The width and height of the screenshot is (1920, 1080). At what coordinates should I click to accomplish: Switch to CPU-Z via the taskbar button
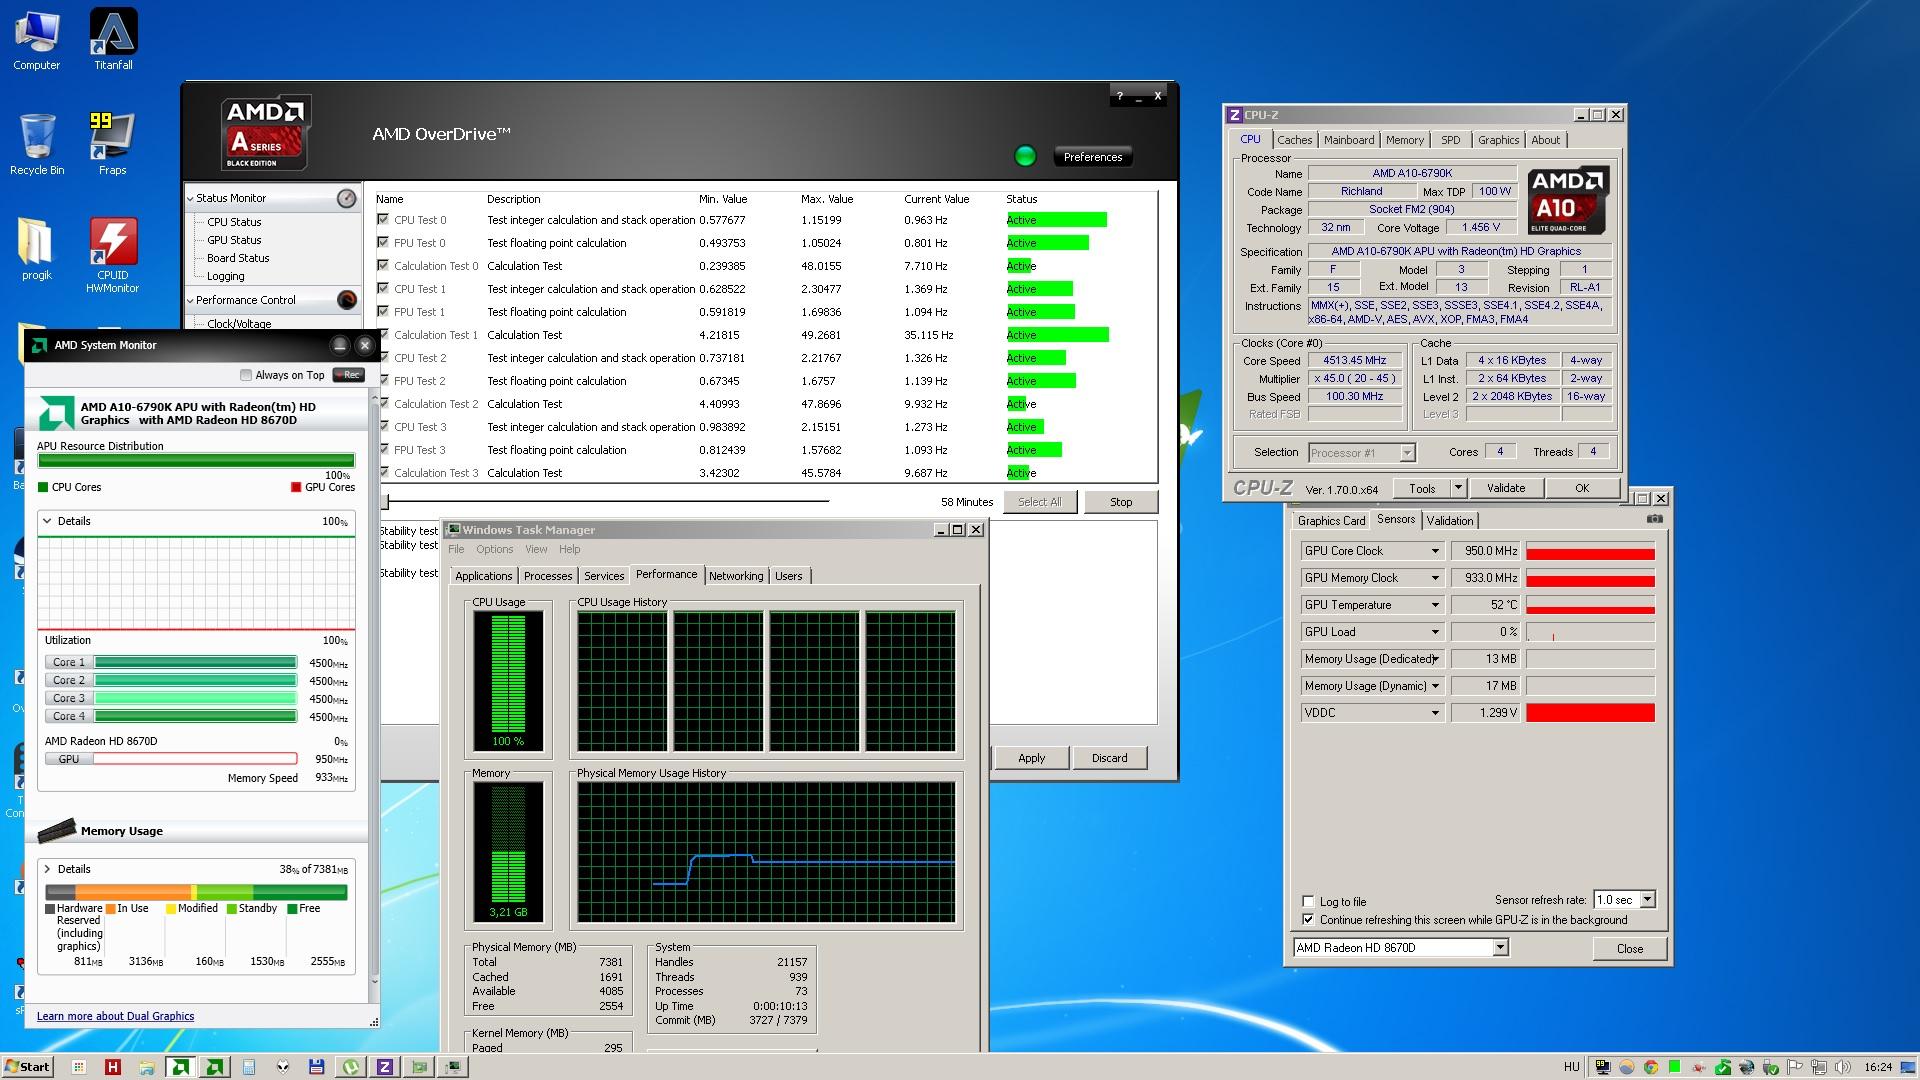click(x=385, y=1067)
